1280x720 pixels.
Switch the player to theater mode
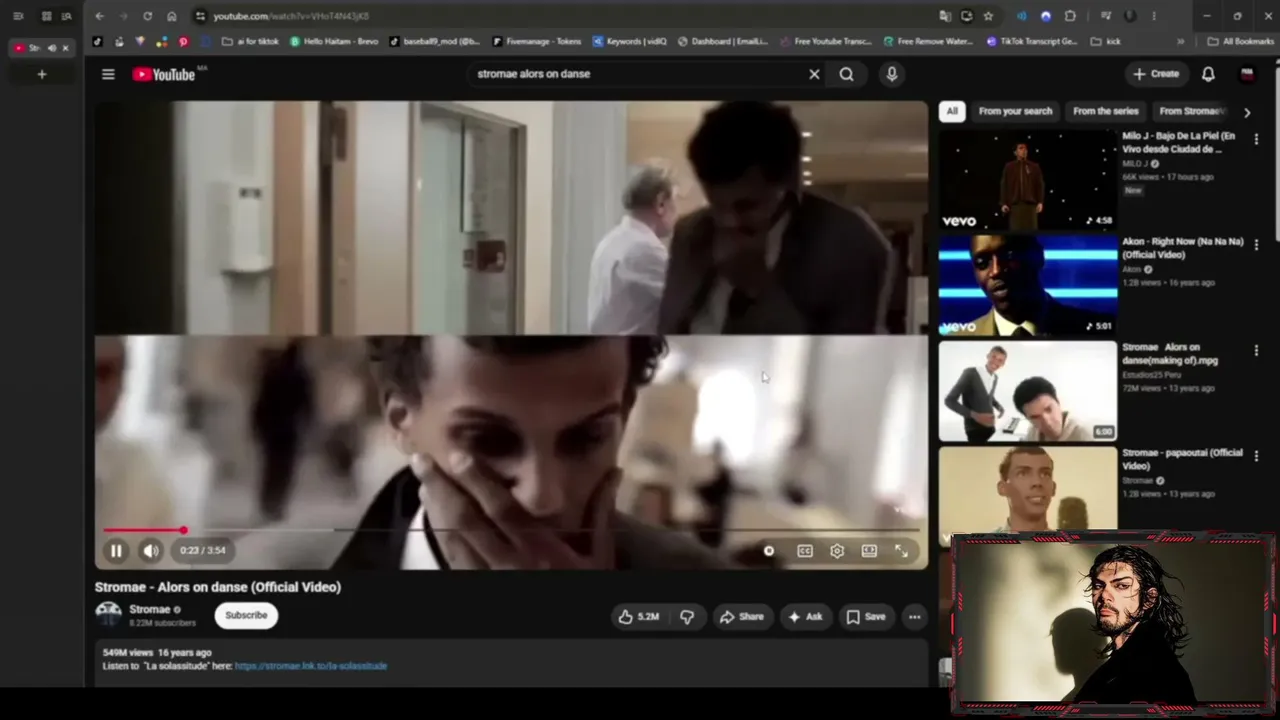click(869, 551)
